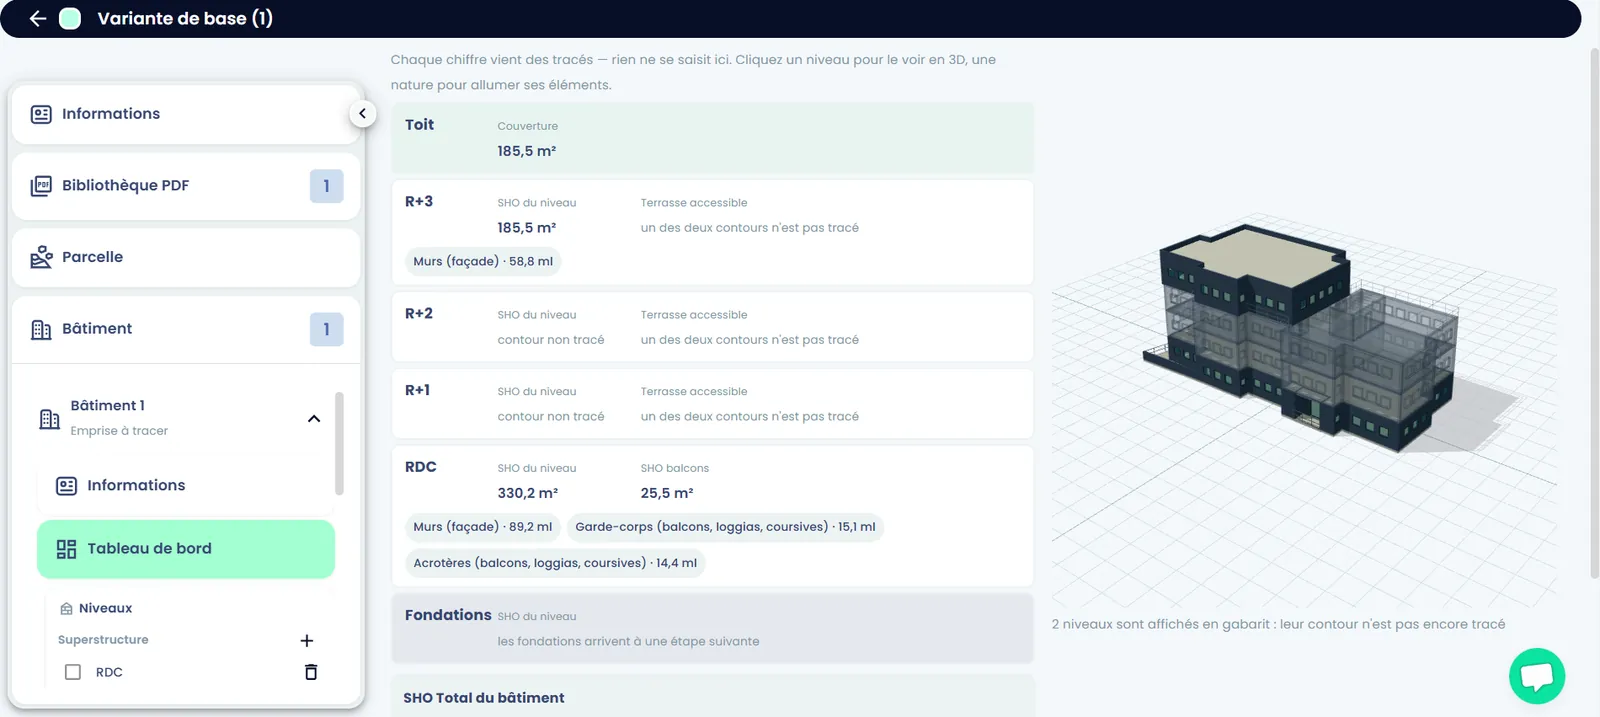Open the Parcelle section
Image resolution: width=1600 pixels, height=717 pixels.
[x=186, y=257]
